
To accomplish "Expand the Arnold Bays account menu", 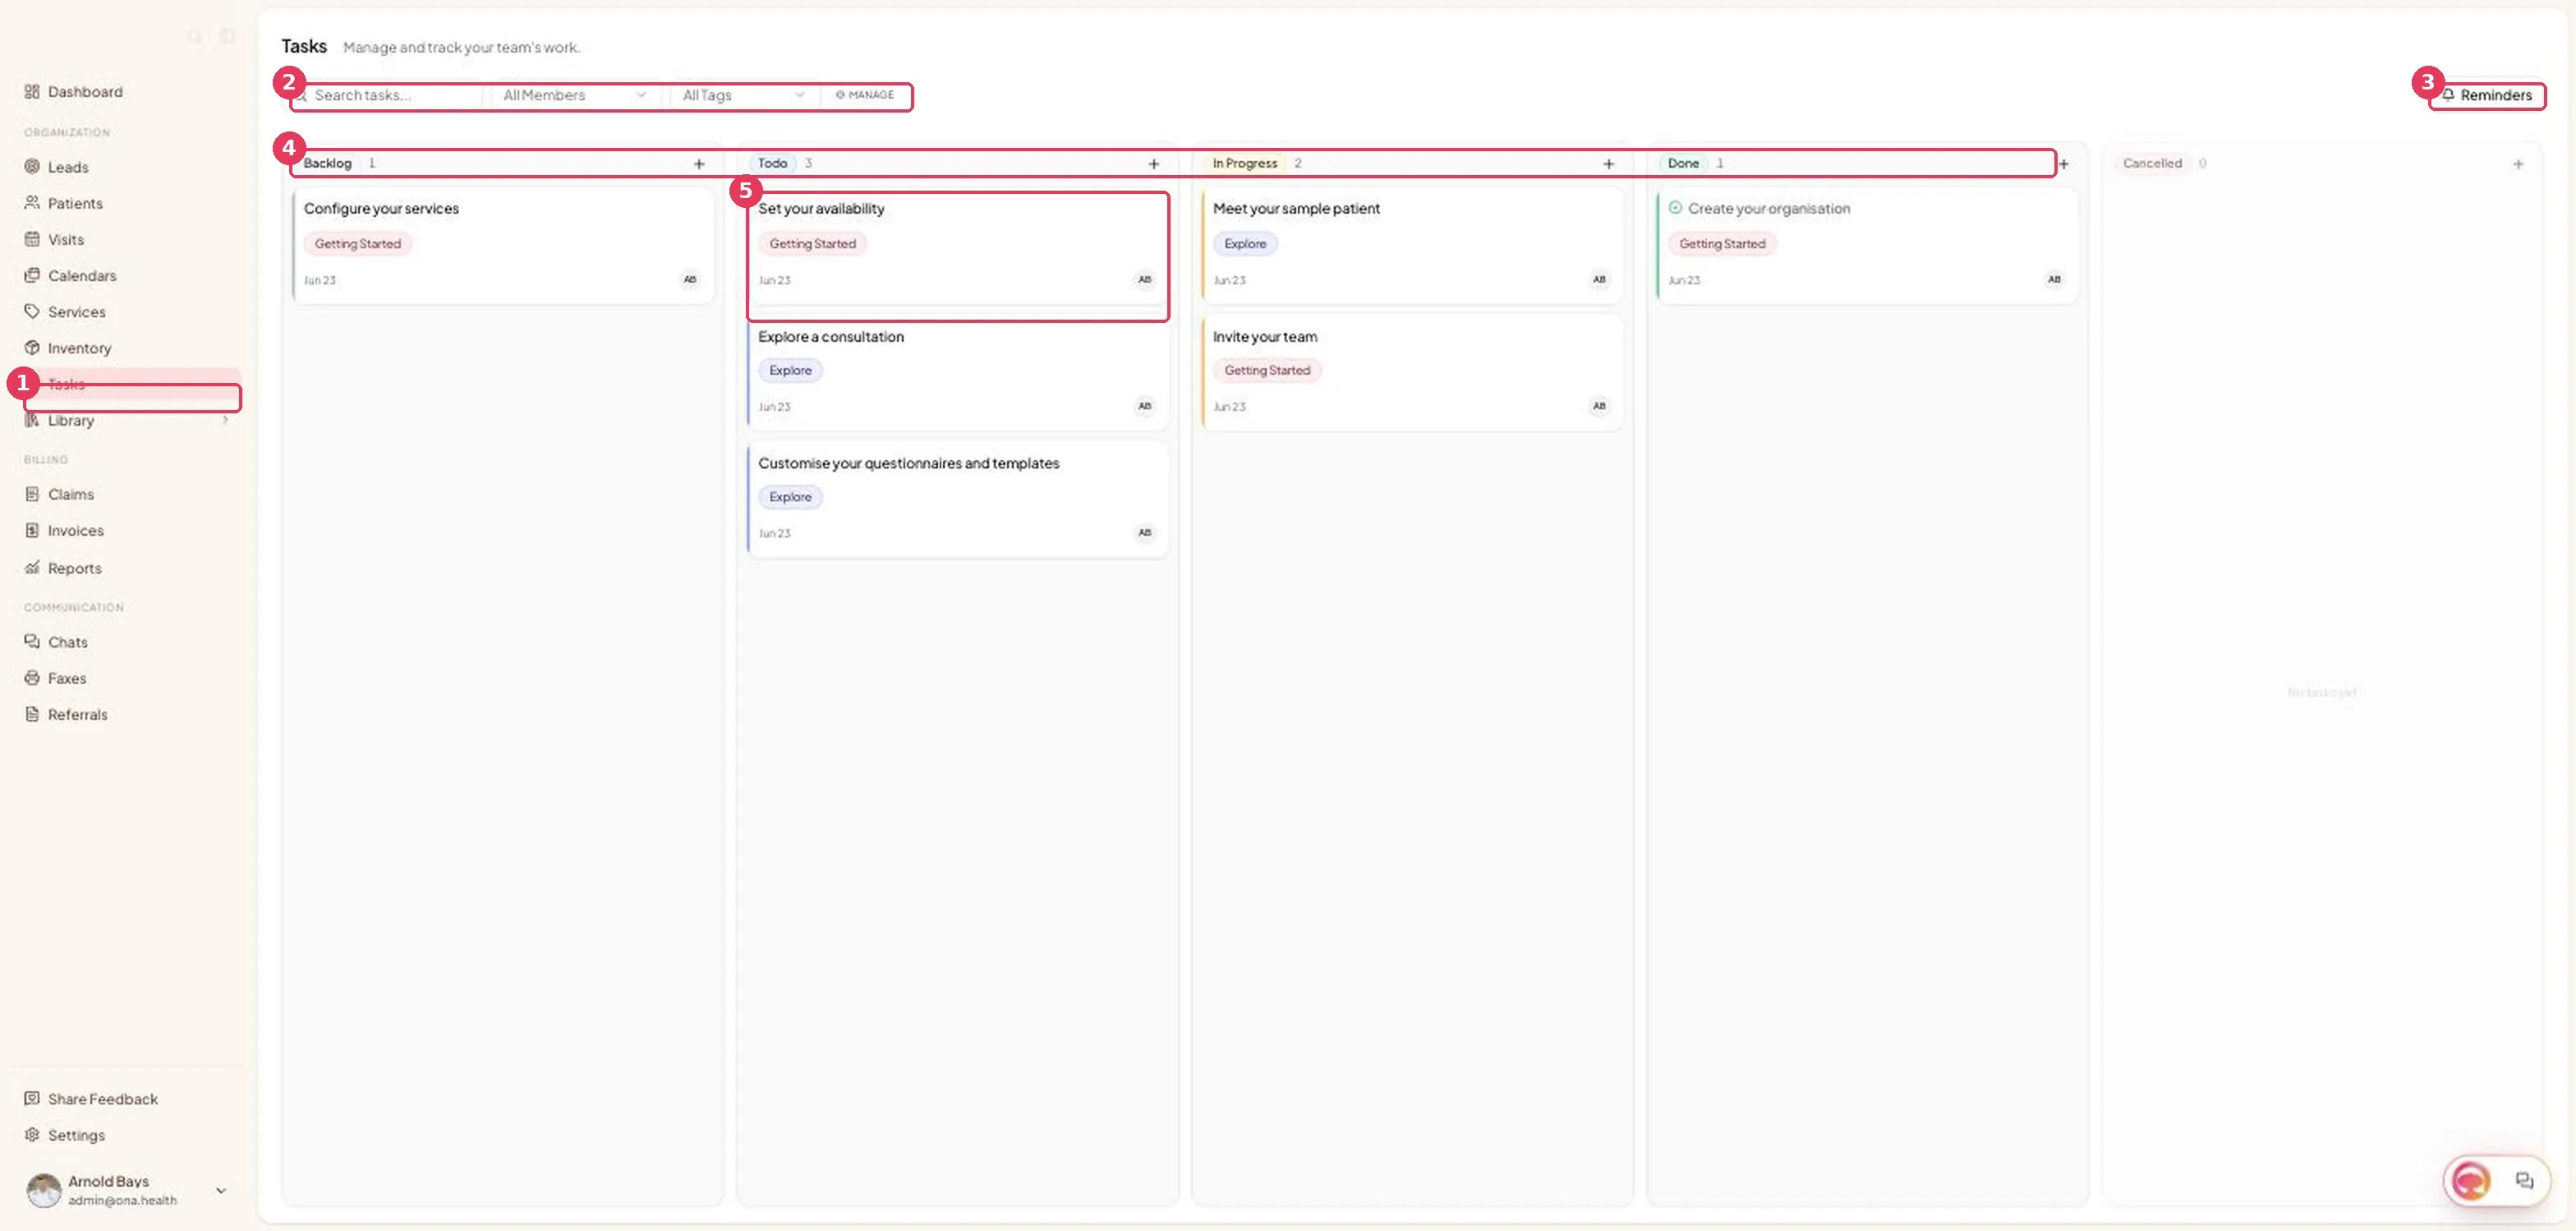I will [221, 1190].
